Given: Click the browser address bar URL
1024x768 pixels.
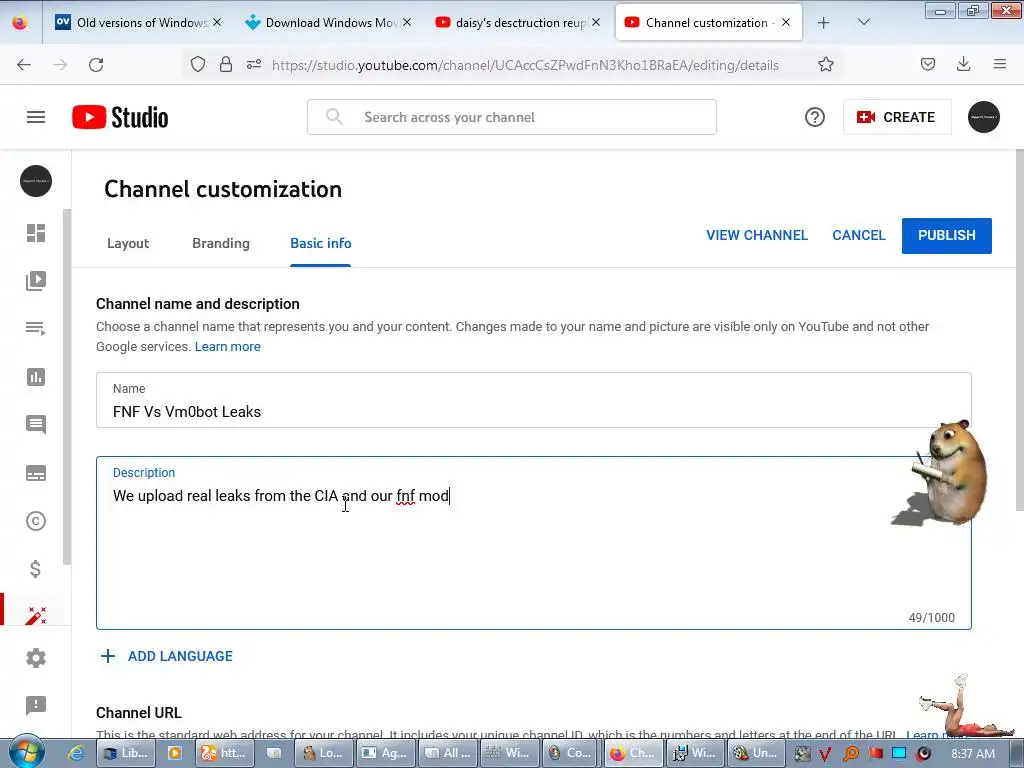Looking at the screenshot, I should pos(524,65).
